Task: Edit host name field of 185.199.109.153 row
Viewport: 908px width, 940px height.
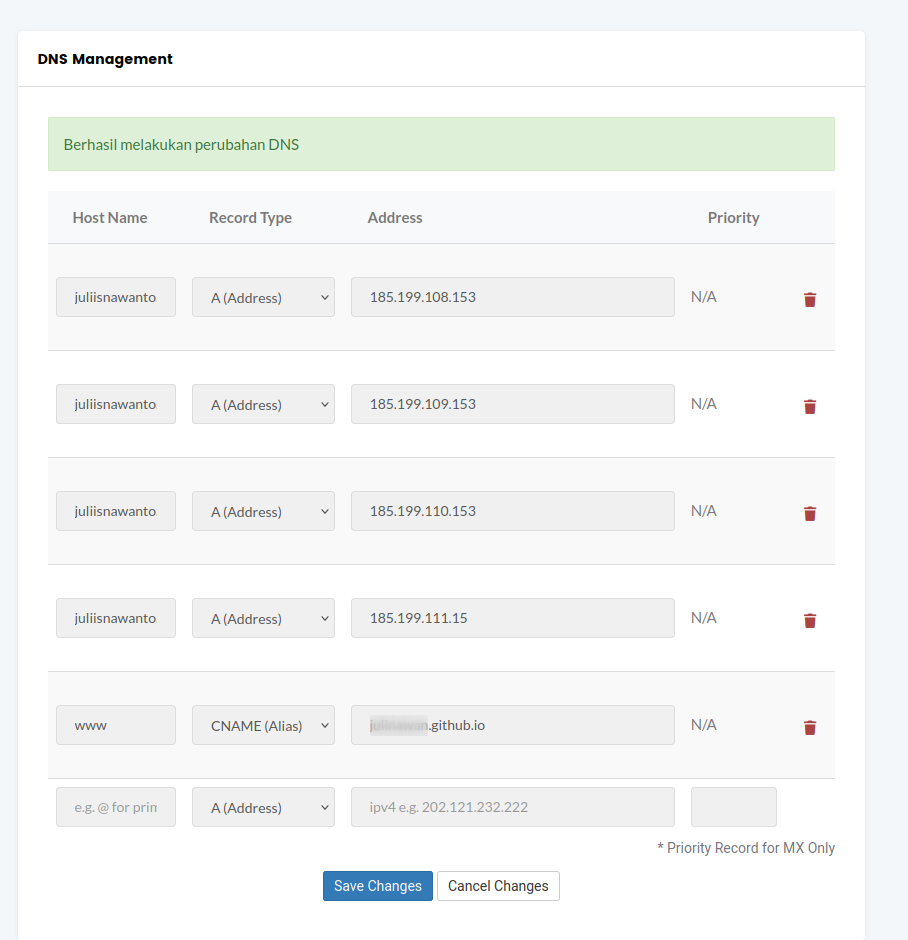Action: tap(116, 404)
